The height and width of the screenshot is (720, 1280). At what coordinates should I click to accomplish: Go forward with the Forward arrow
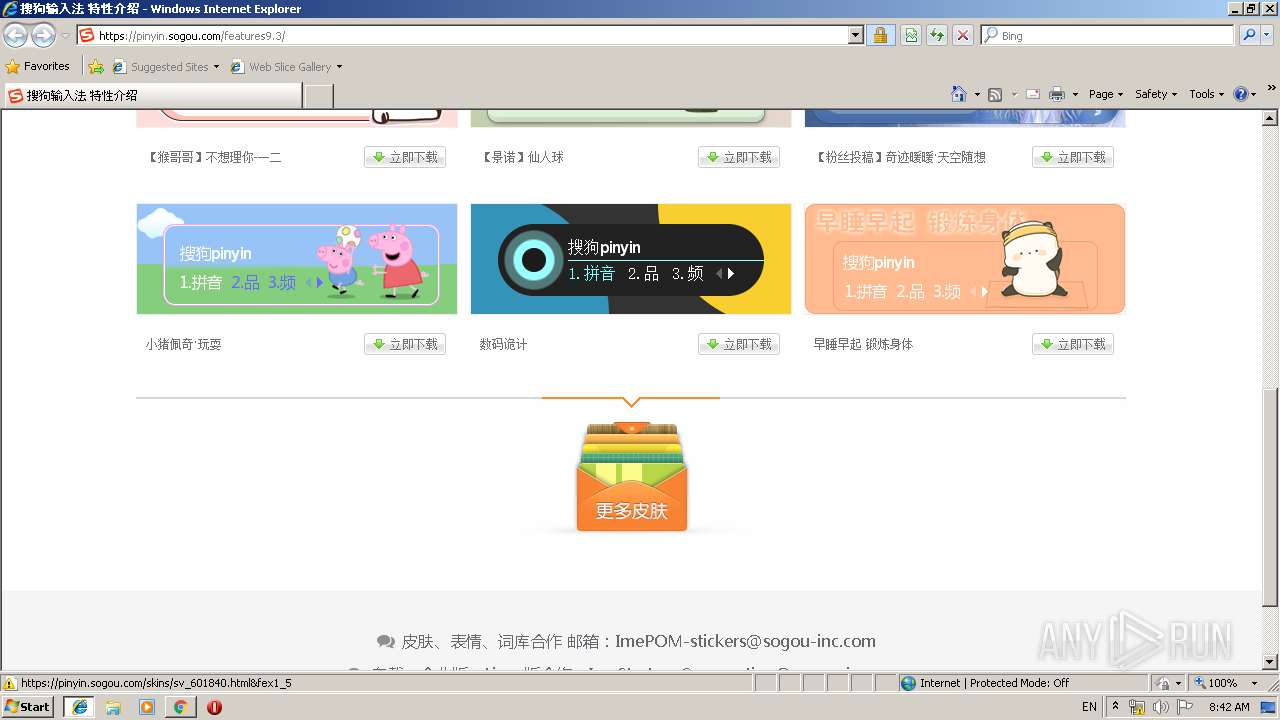click(43, 36)
